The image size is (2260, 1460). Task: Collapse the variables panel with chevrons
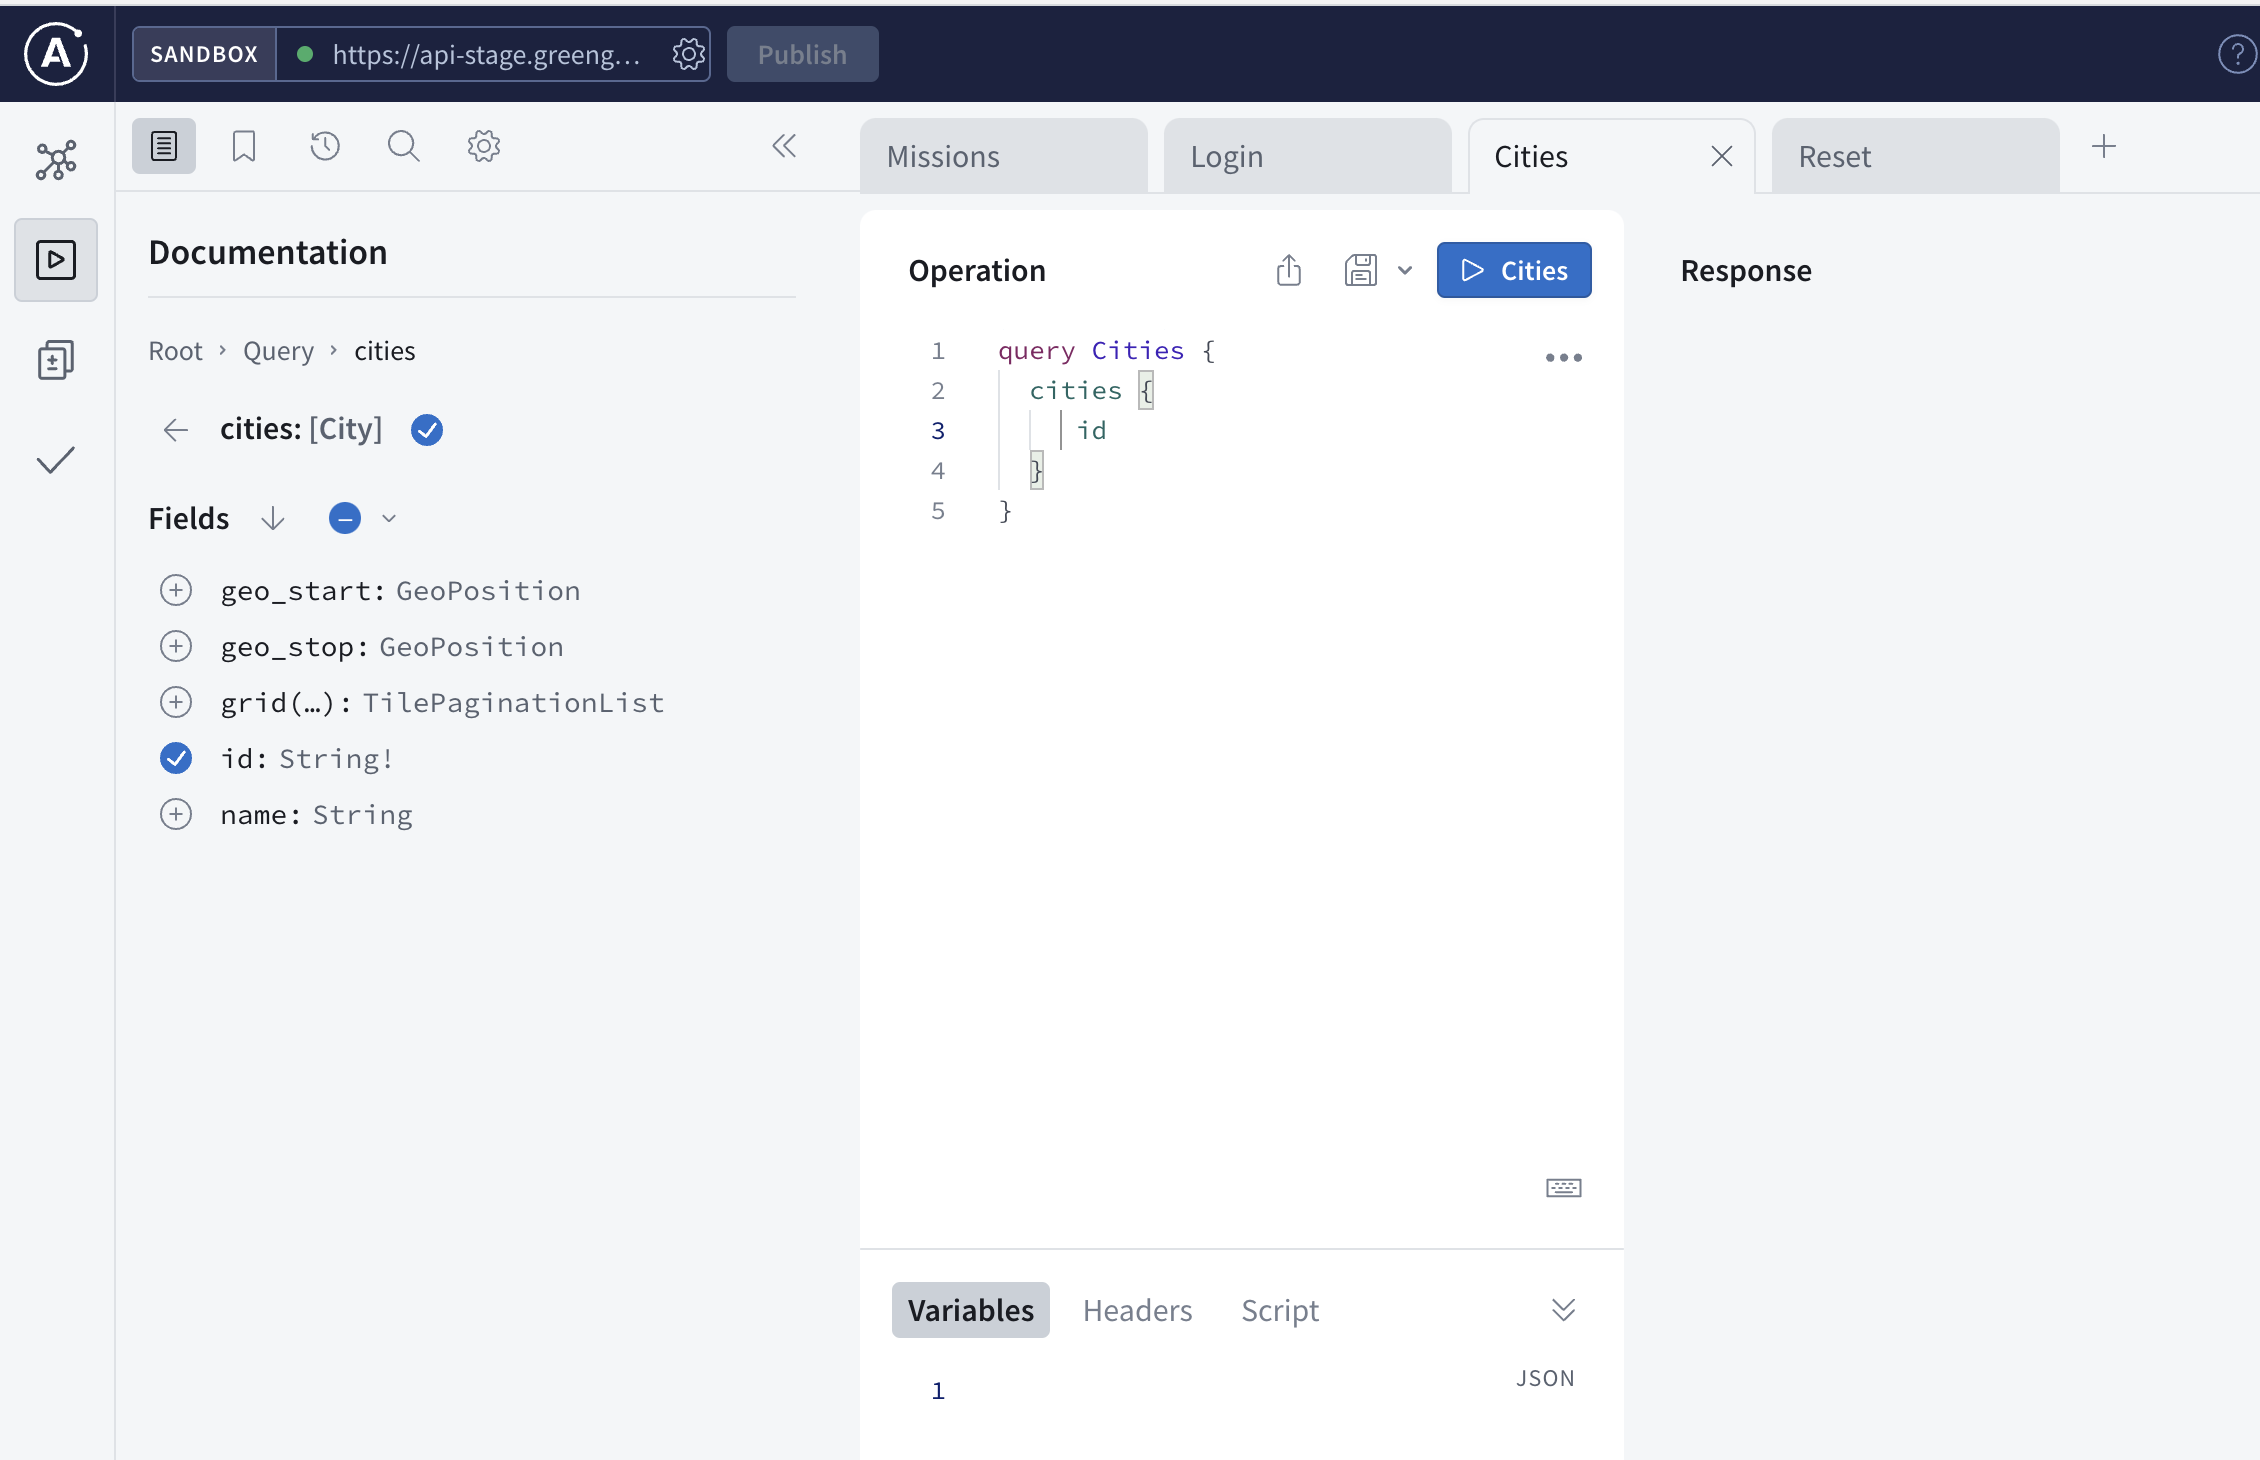coord(1563,1309)
